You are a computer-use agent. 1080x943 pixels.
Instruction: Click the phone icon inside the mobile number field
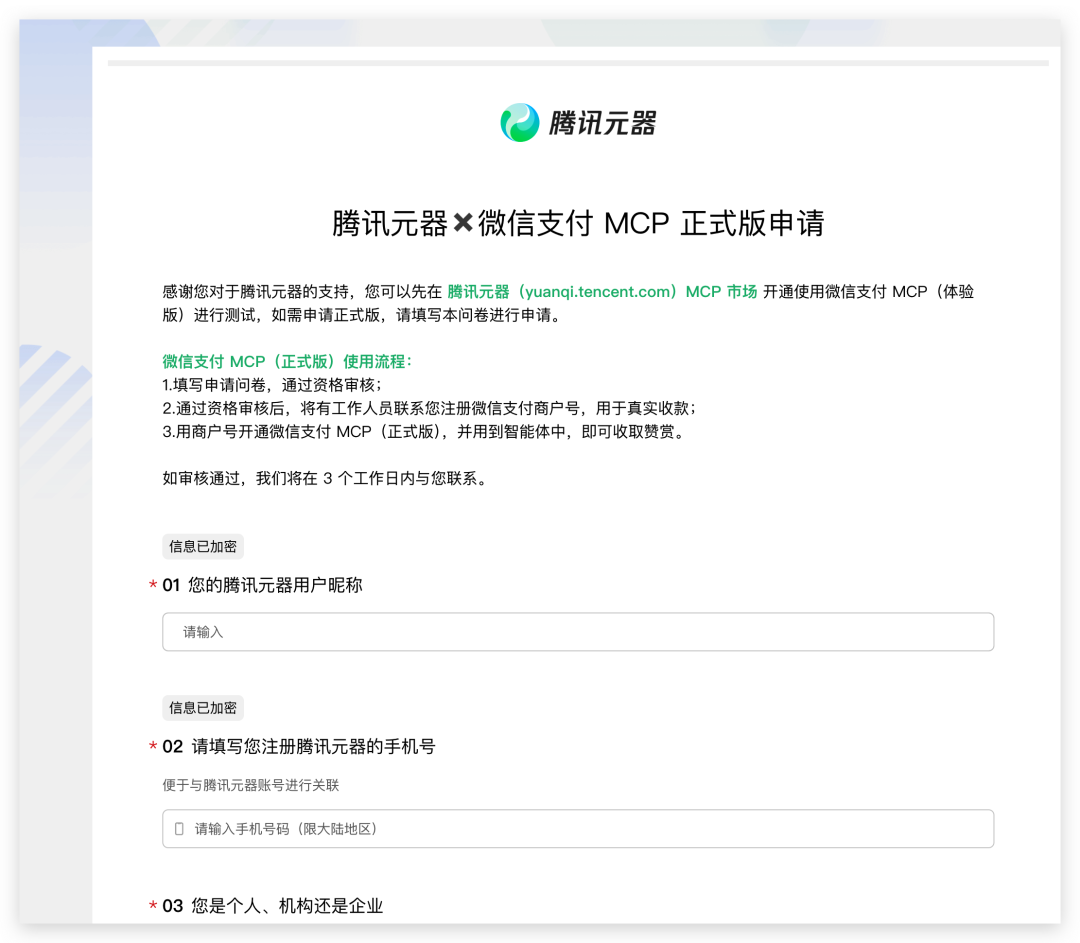click(x=178, y=828)
